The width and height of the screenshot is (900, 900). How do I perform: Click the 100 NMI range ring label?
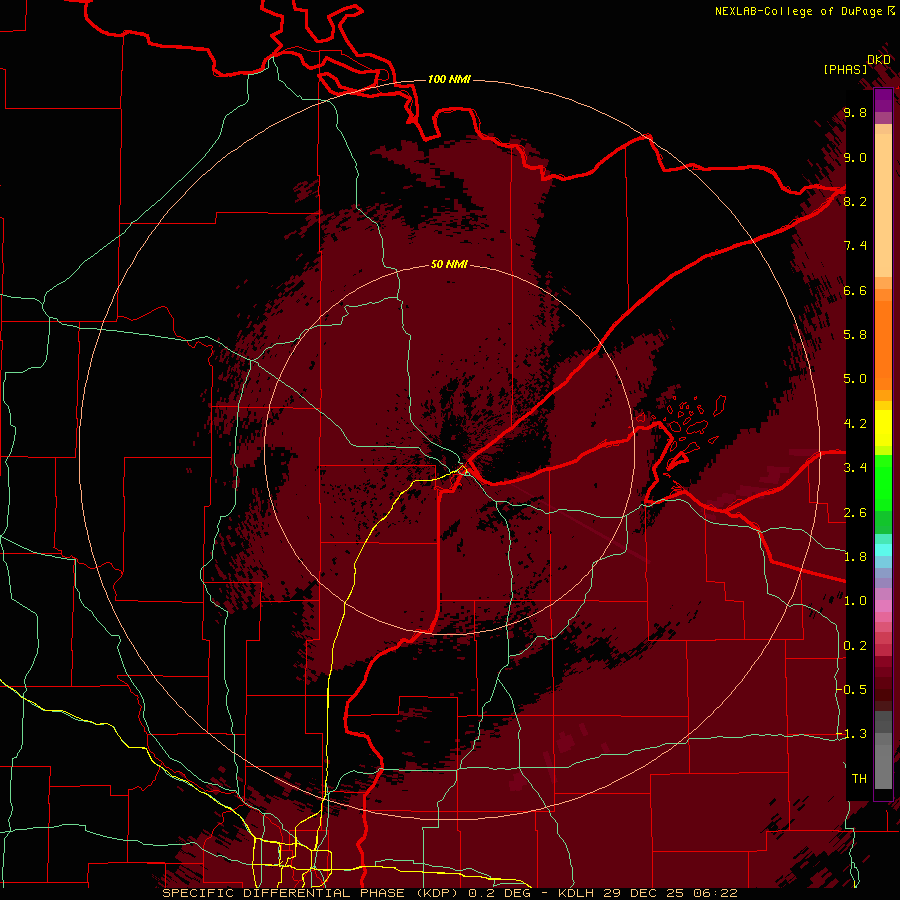coord(449,79)
